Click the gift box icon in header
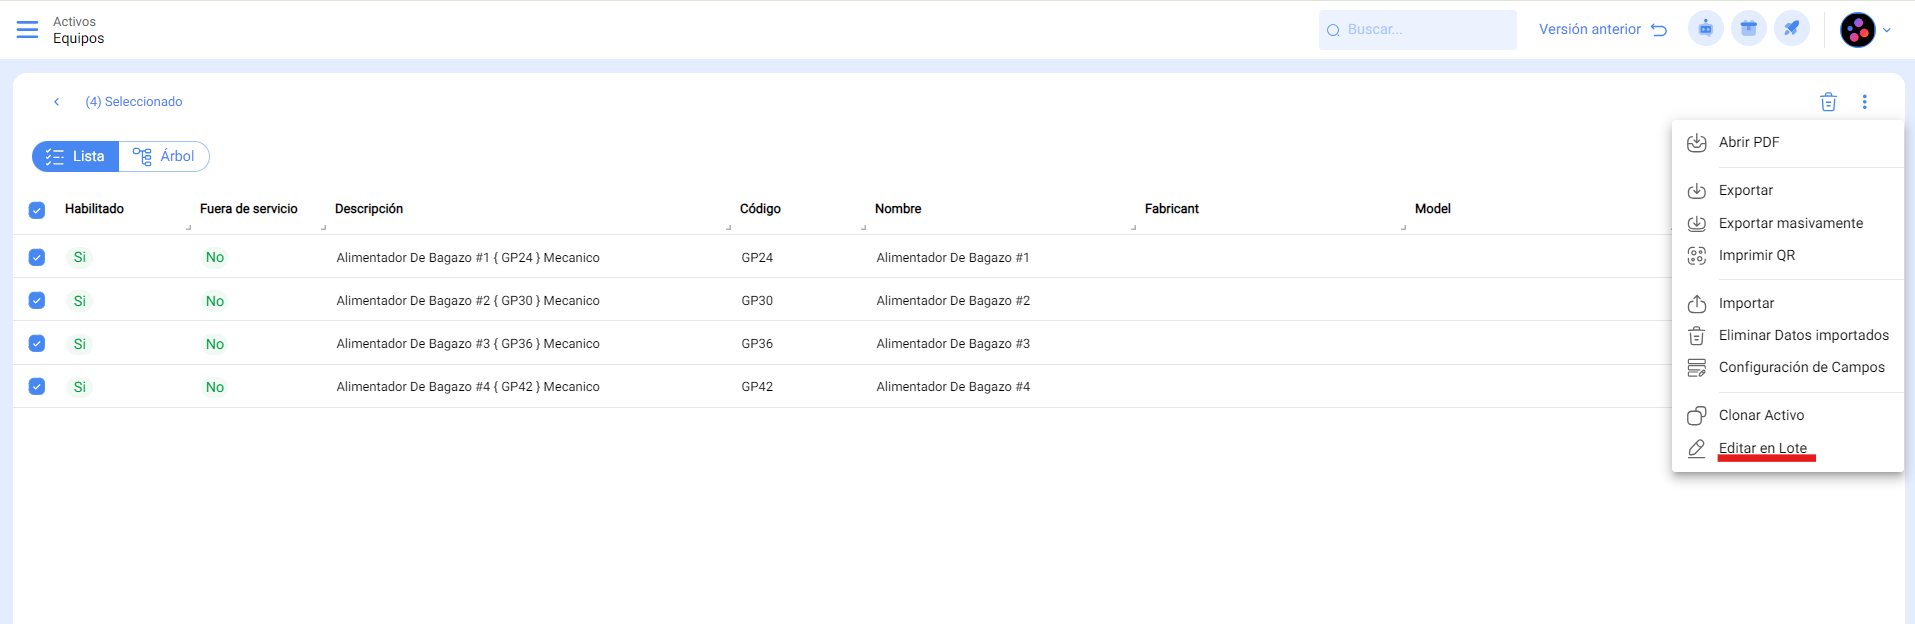The width and height of the screenshot is (1915, 624). (x=1748, y=29)
